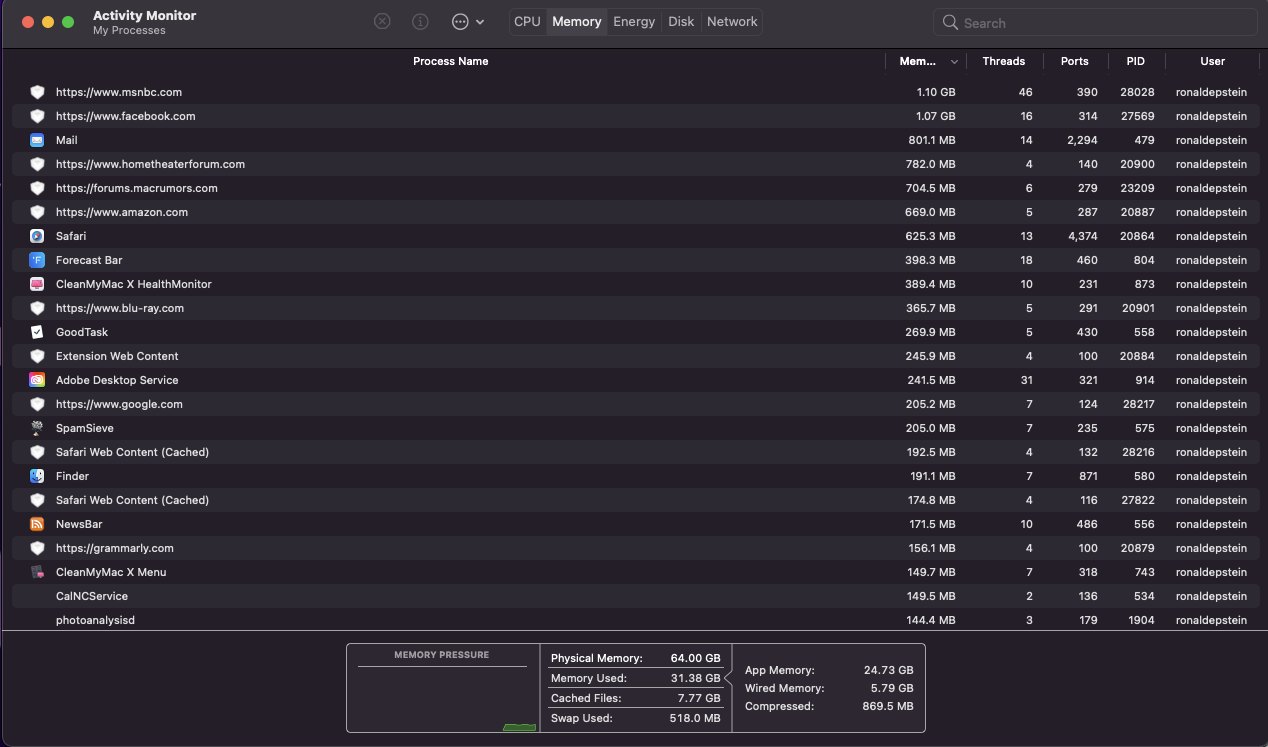The height and width of the screenshot is (747, 1268).
Task: Open the ellipsis actions menu
Action: pyautogui.click(x=467, y=21)
